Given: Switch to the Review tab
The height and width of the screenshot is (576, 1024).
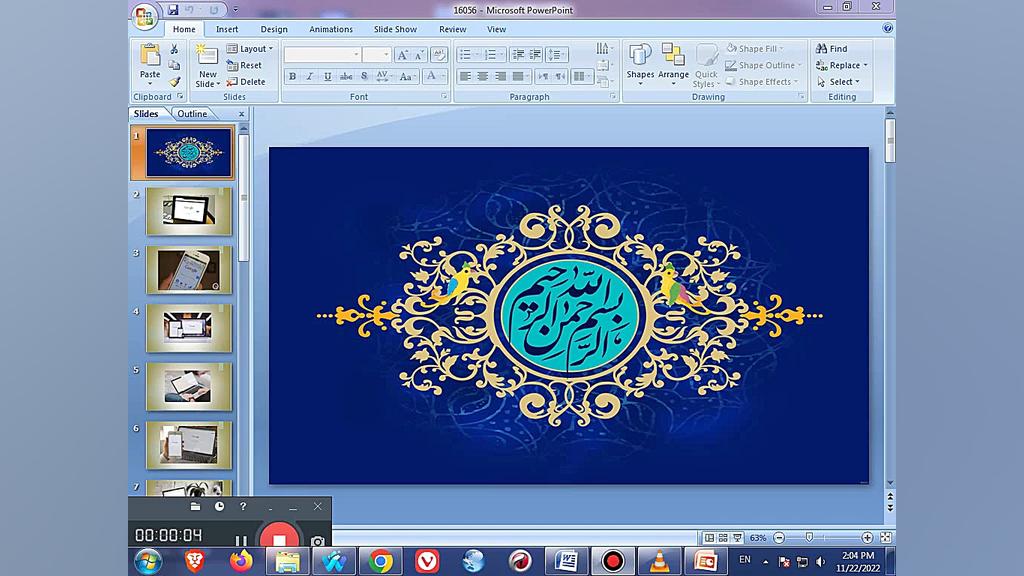Looking at the screenshot, I should 453,29.
